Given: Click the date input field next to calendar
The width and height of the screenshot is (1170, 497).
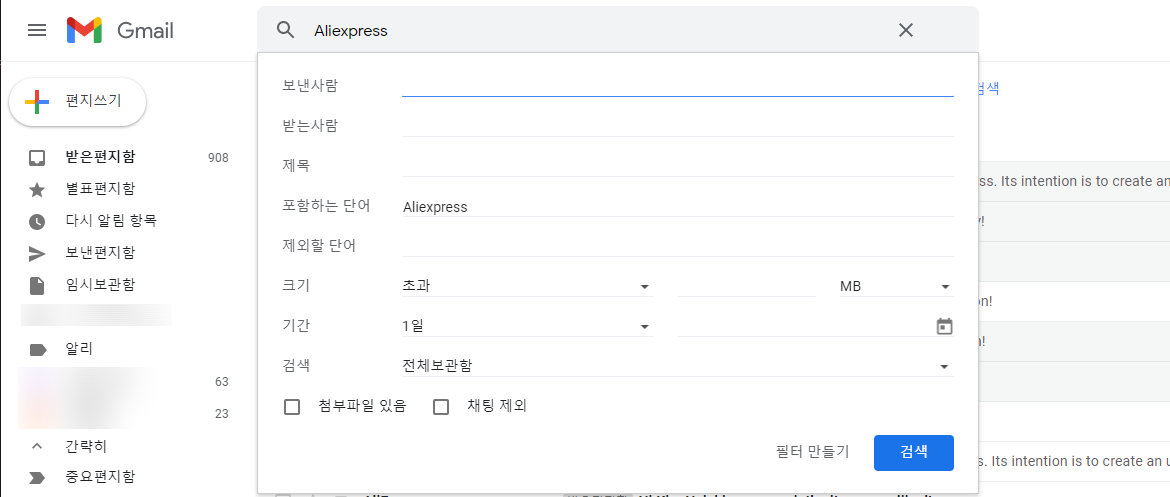Looking at the screenshot, I should tap(804, 326).
